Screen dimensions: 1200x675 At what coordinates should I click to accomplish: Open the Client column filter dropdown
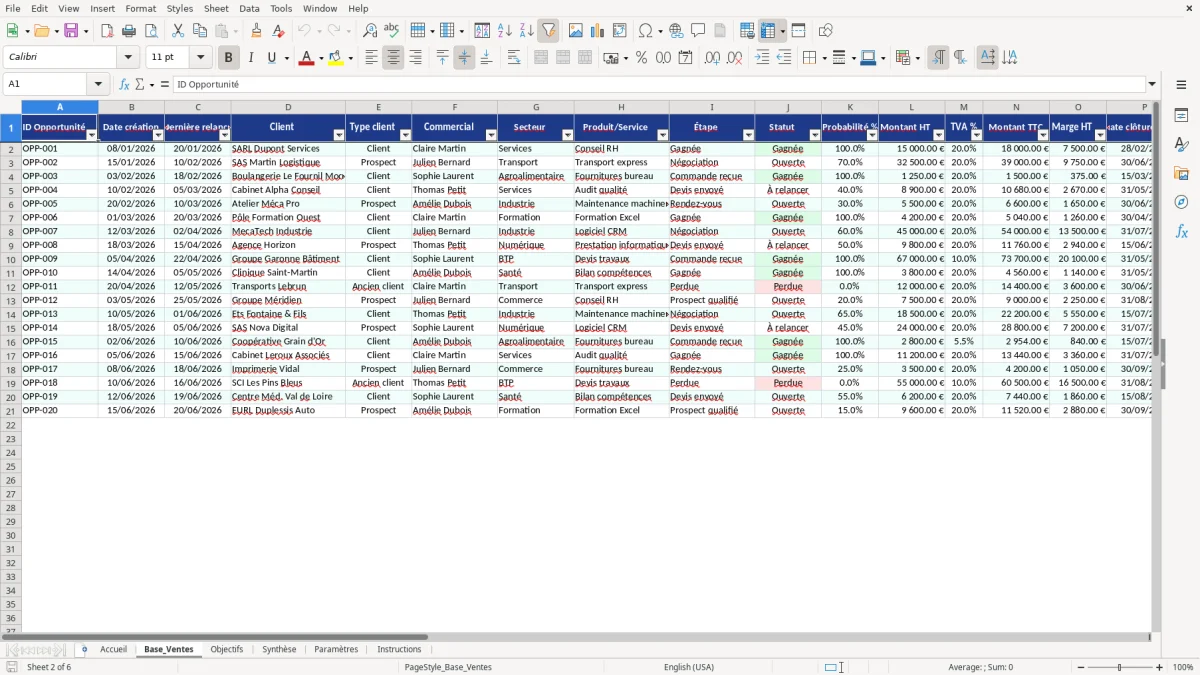(x=338, y=135)
